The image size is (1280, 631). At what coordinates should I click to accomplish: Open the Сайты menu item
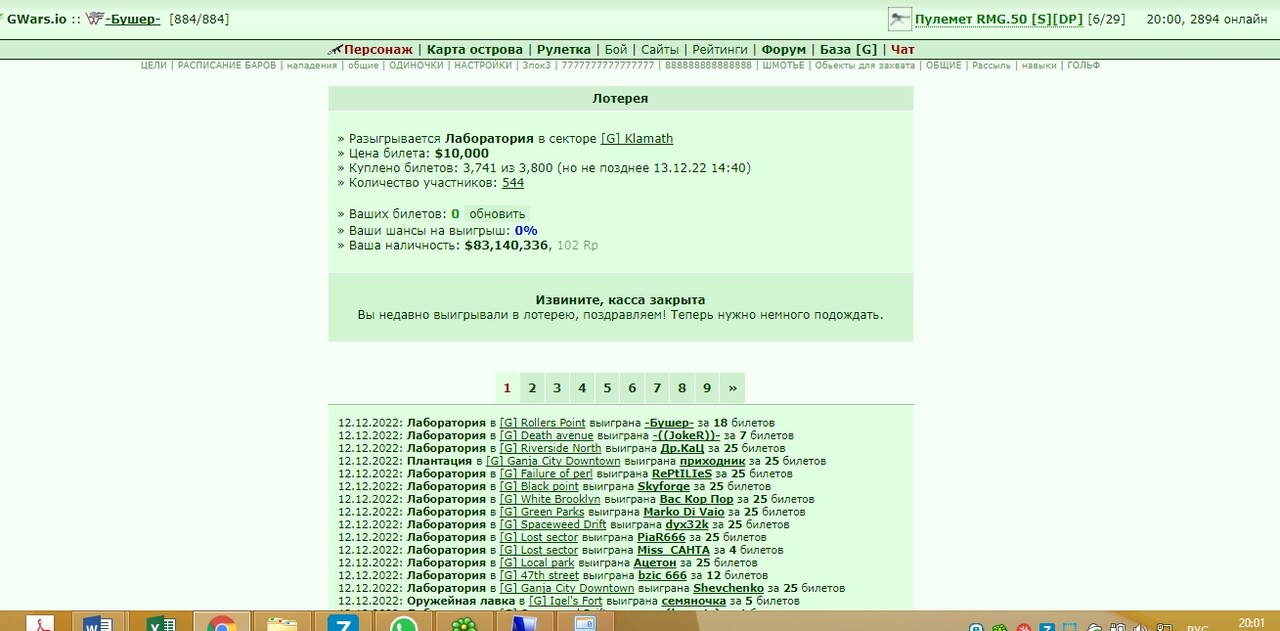660,50
